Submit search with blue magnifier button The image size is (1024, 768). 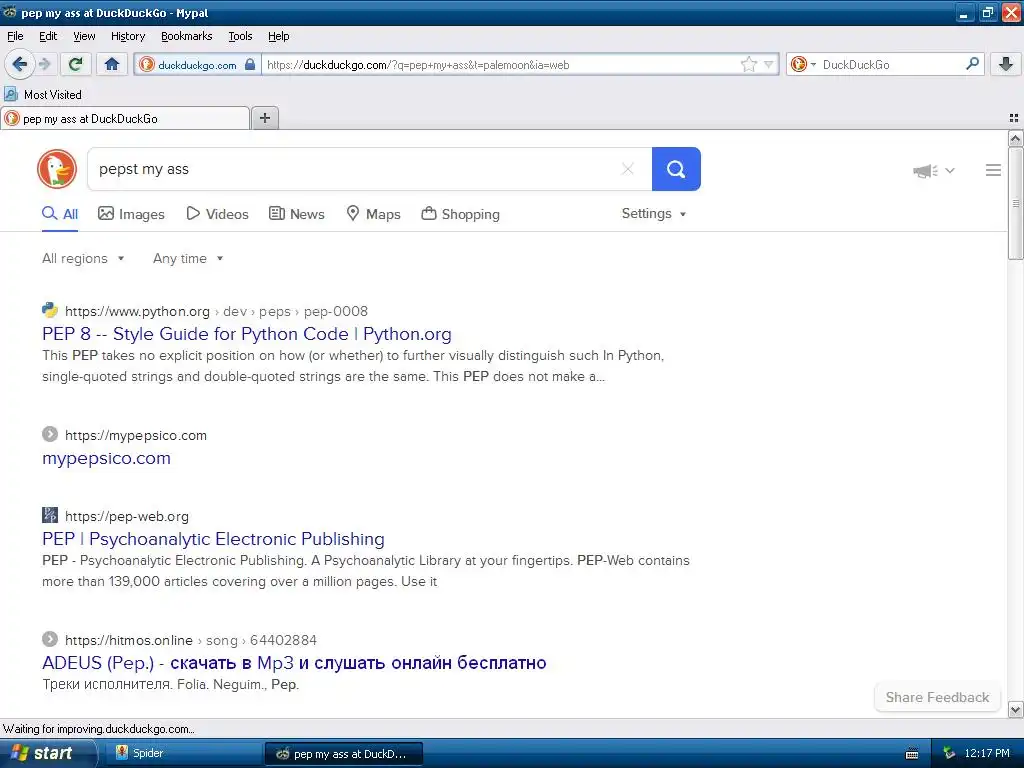[x=676, y=169]
